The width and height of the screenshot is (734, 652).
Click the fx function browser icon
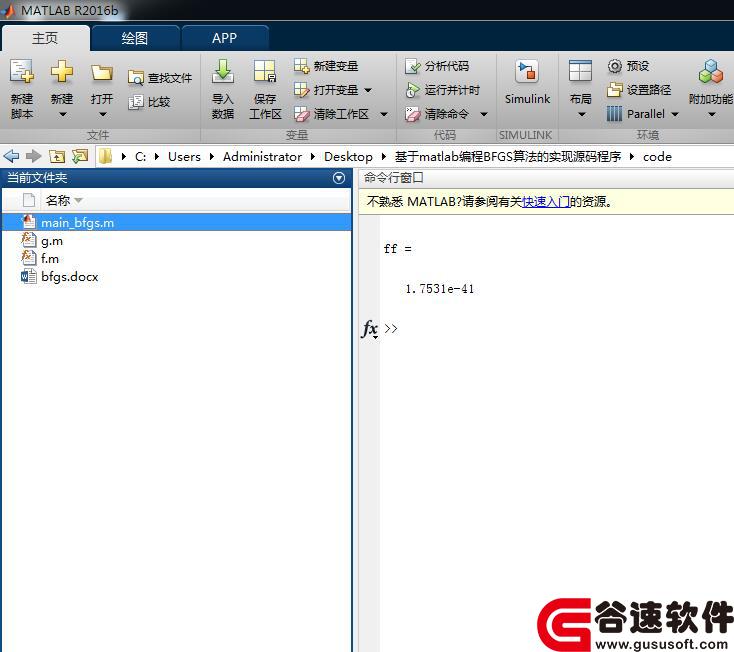pyautogui.click(x=369, y=329)
